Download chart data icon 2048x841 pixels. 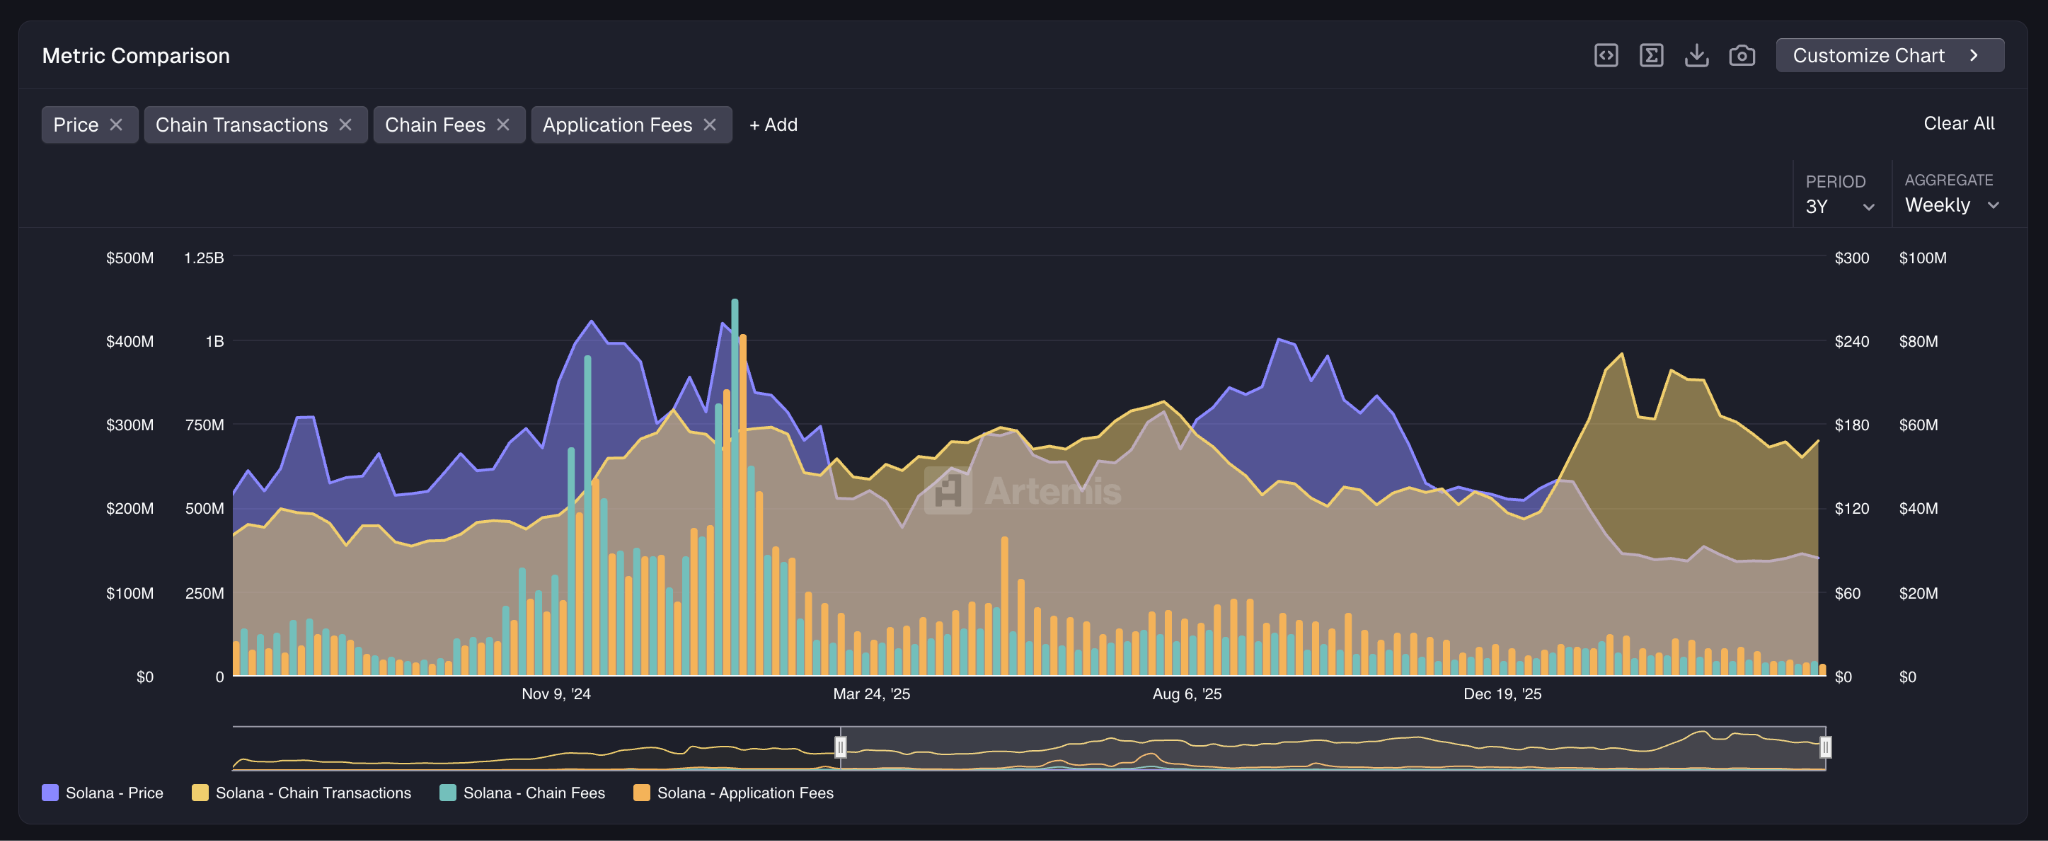(x=1697, y=56)
